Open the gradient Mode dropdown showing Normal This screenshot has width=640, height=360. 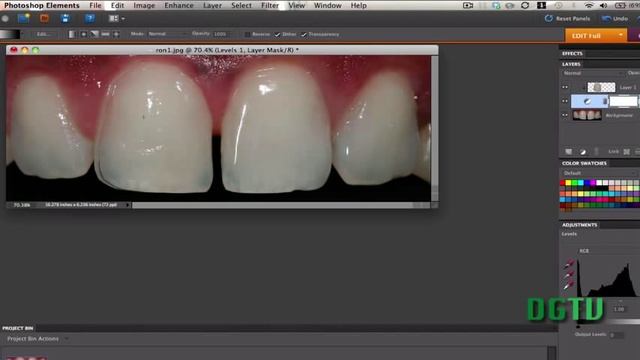[x=167, y=34]
